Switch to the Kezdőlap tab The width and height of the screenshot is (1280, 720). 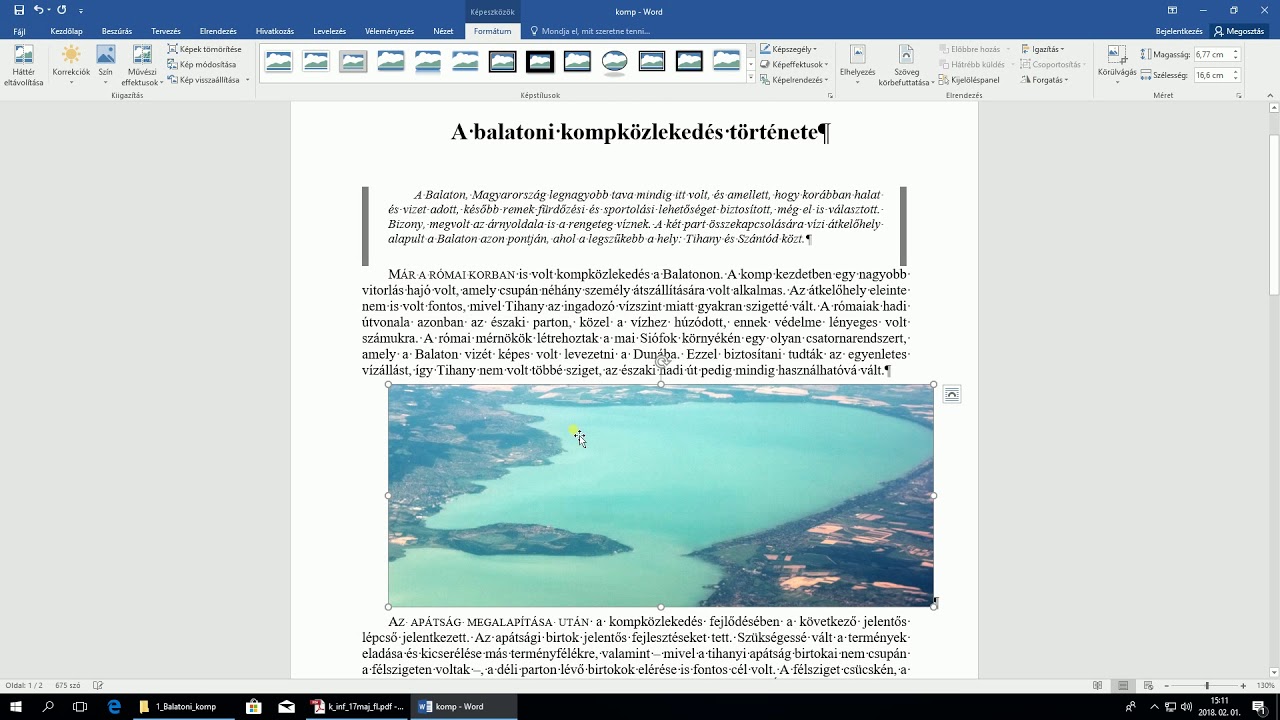point(66,31)
